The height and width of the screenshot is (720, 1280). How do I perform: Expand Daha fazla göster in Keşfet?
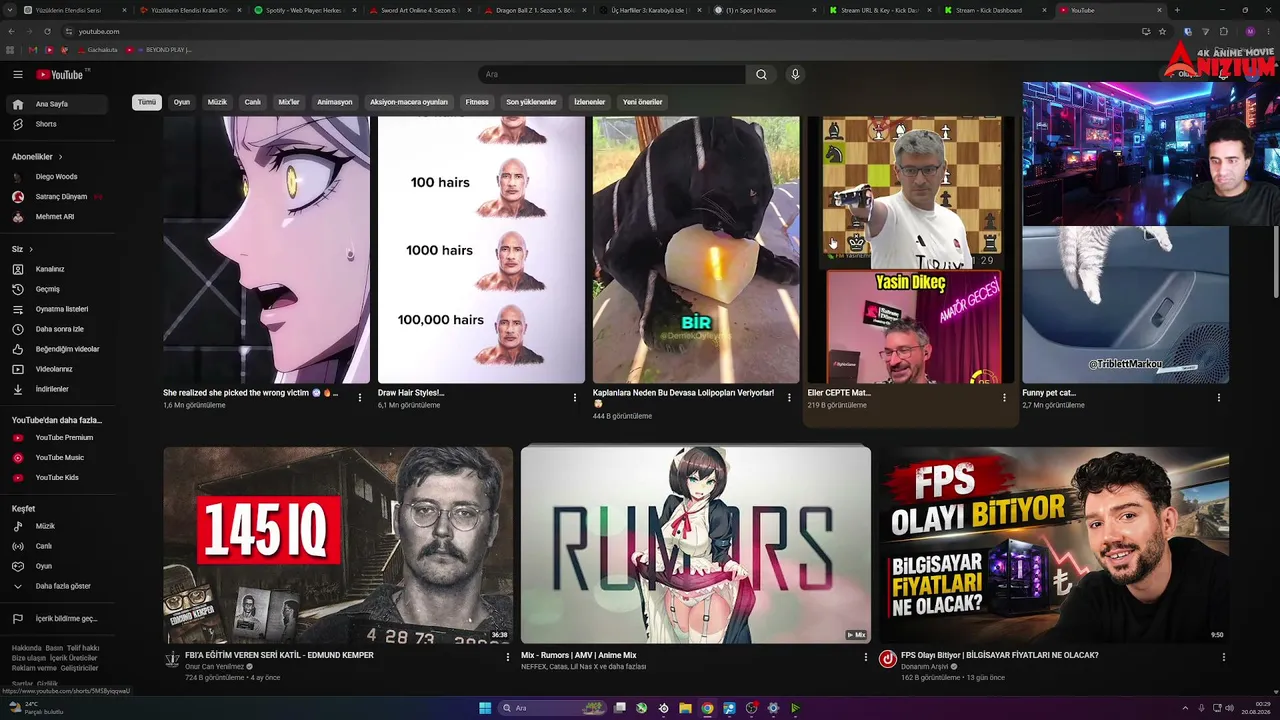(x=56, y=586)
